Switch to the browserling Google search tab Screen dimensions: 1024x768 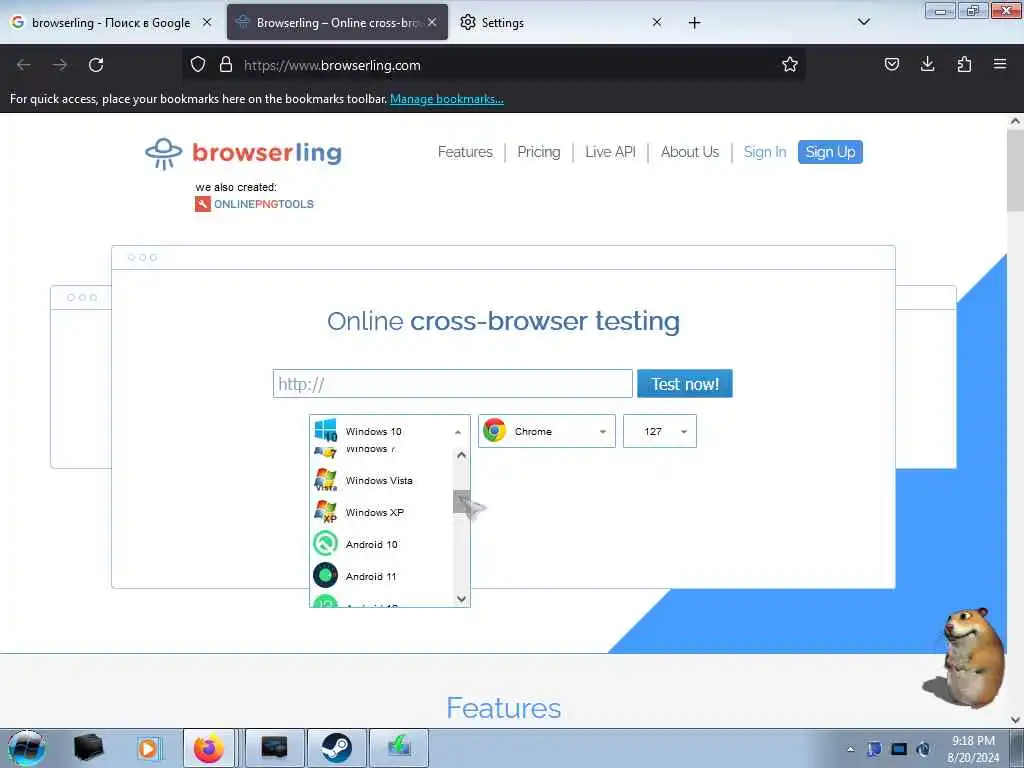click(x=111, y=22)
